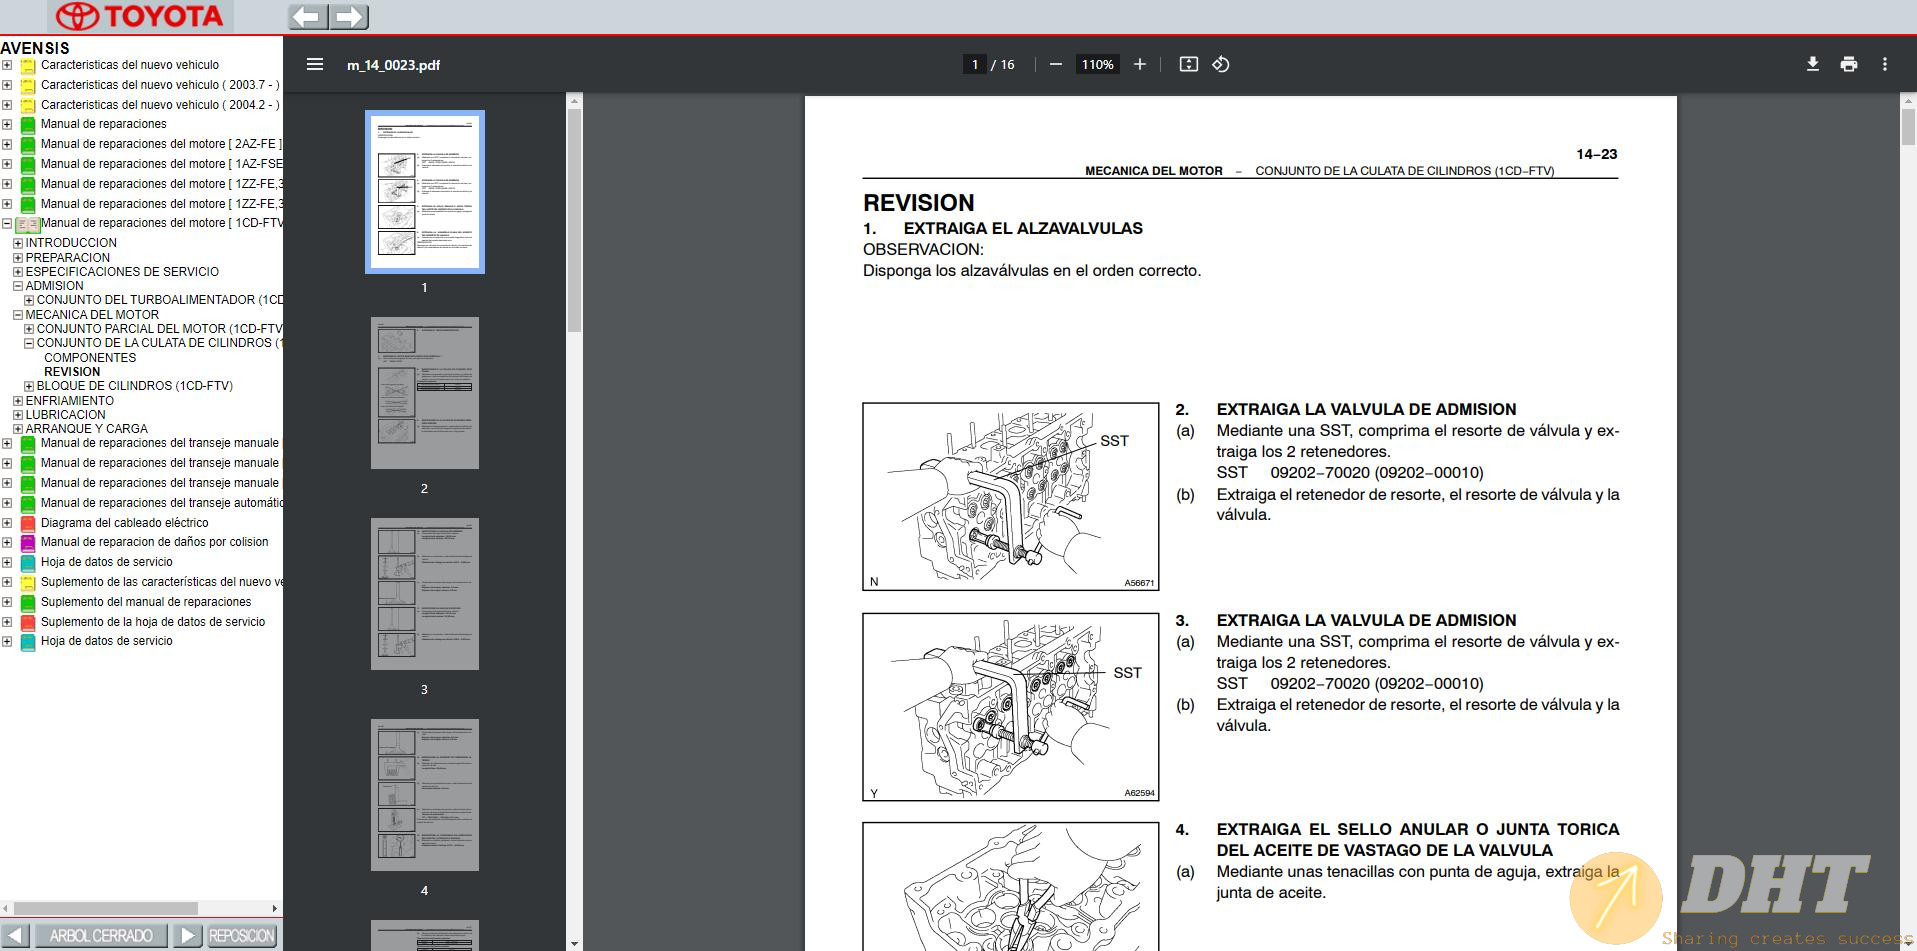Click the ARBOL CERRADO button
The image size is (1917, 951).
[x=101, y=936]
